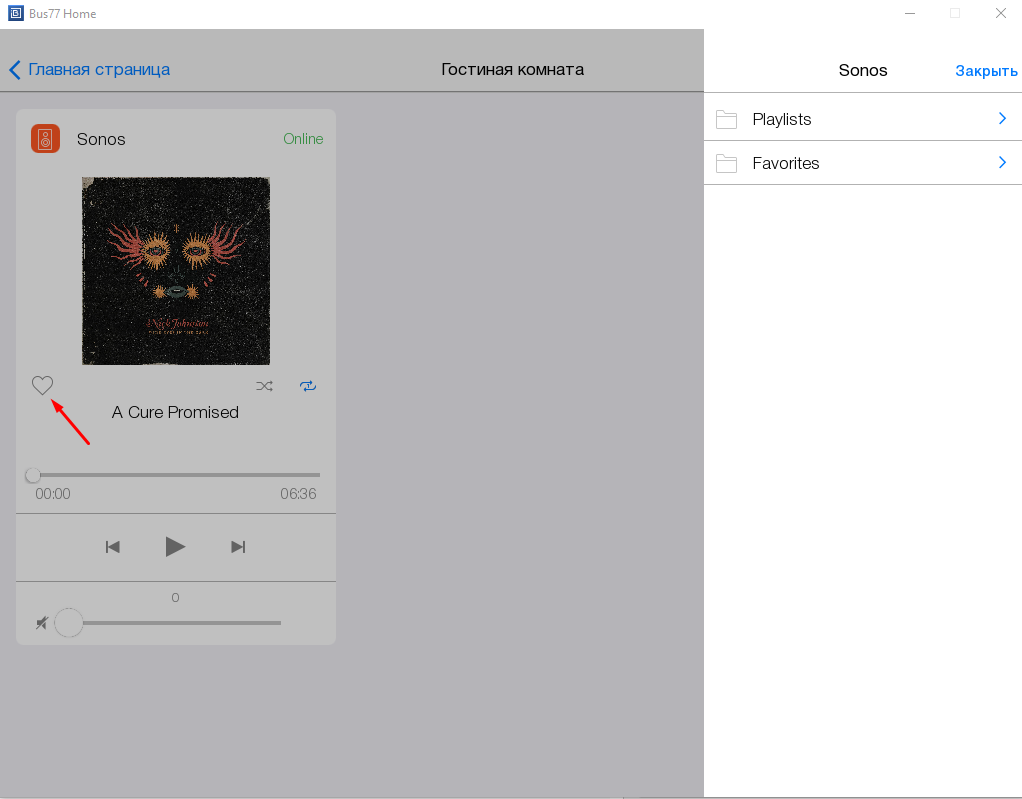Click the Bus77 Home app icon
The image size is (1022, 799).
[x=15, y=14]
